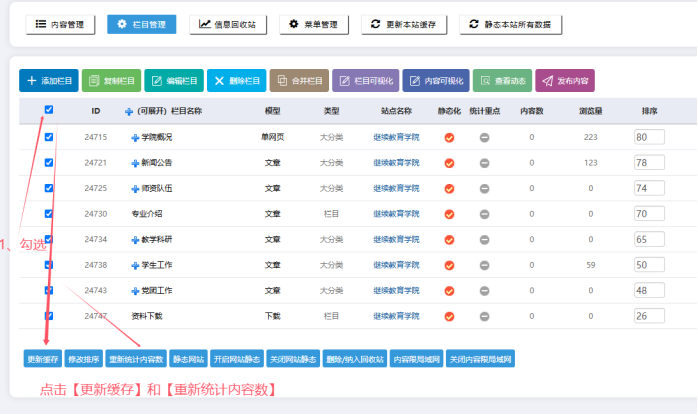Click the gray 统计重点 minus icon for 新闻公告

(484, 162)
